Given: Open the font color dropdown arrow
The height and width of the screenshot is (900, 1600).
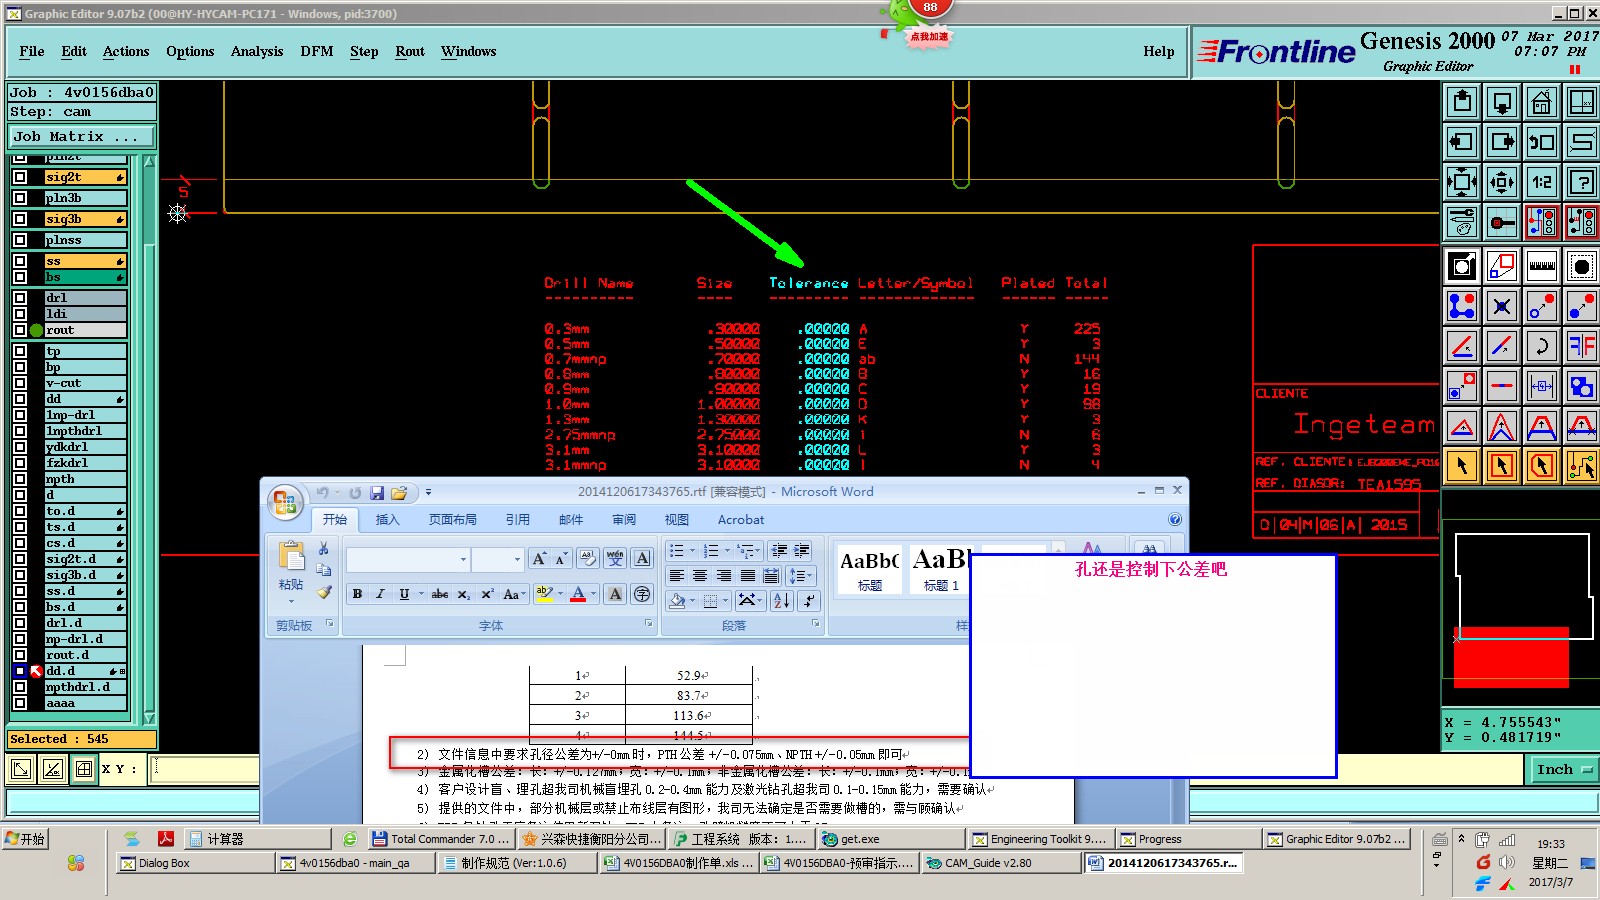Looking at the screenshot, I should tap(593, 594).
